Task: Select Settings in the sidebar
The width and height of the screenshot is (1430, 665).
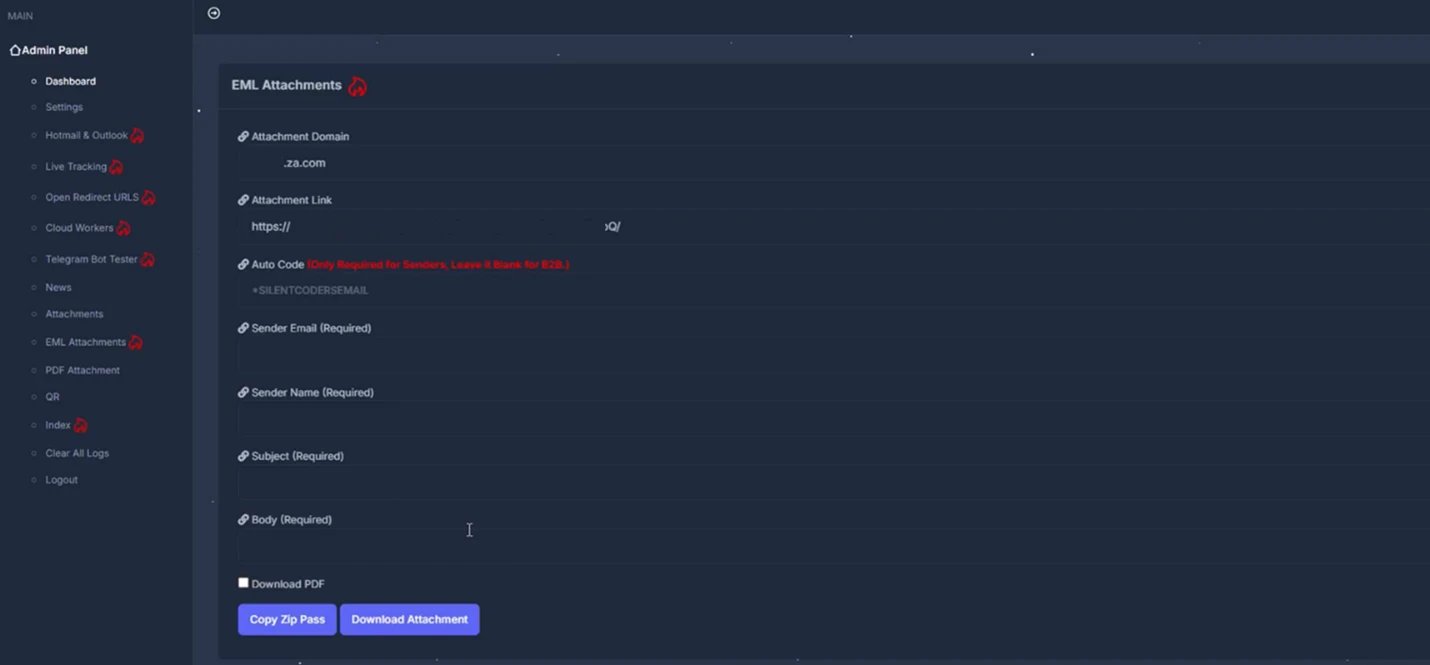Action: (62, 107)
